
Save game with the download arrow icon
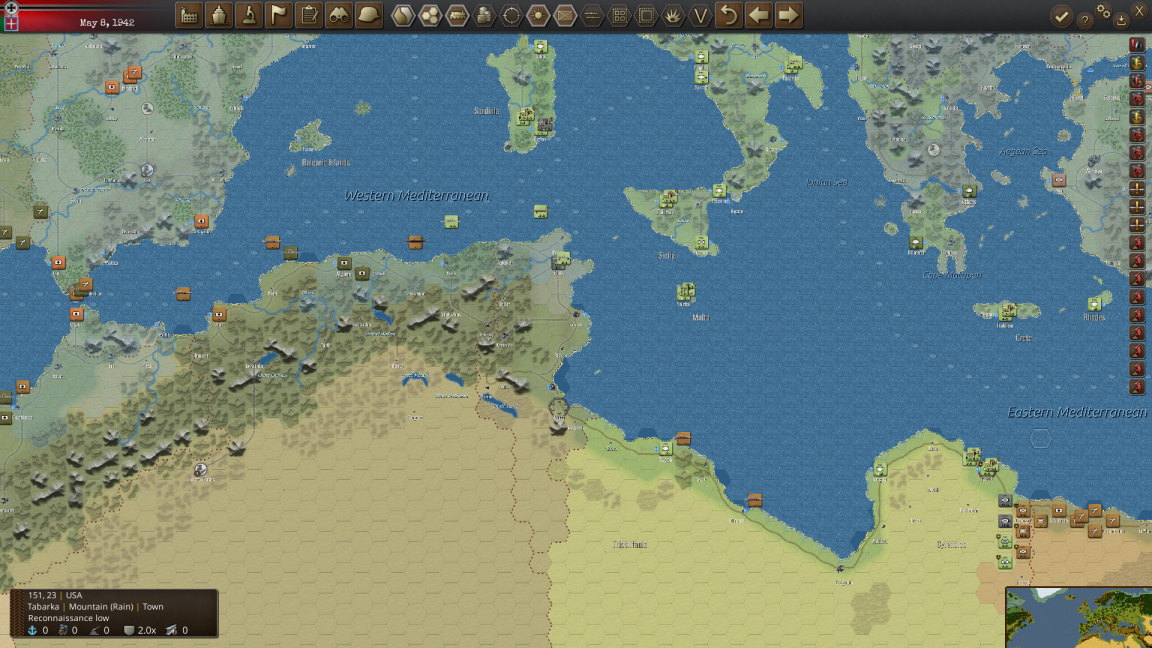pos(1121,21)
